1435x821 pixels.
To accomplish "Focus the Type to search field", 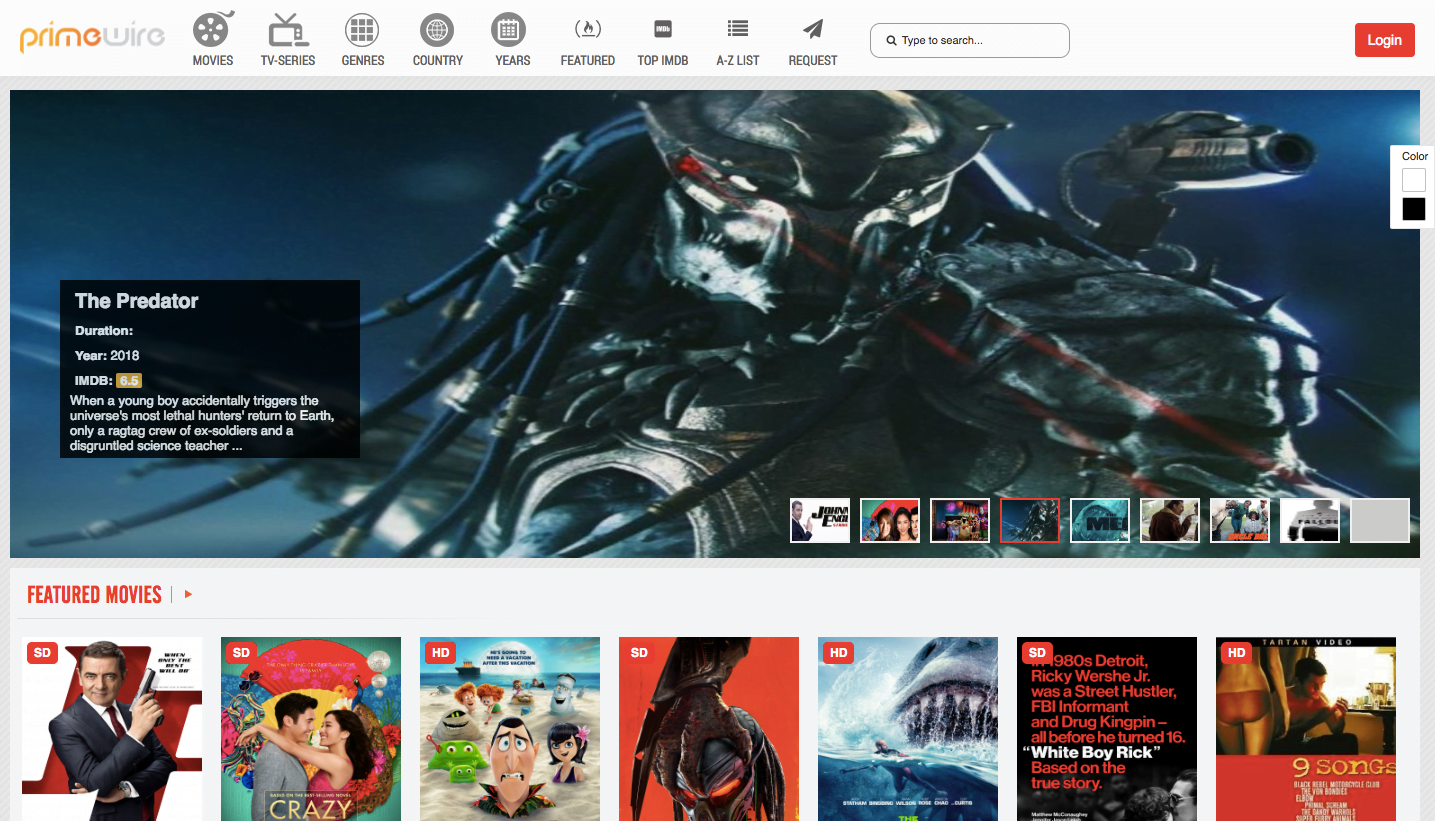I will [x=970, y=41].
